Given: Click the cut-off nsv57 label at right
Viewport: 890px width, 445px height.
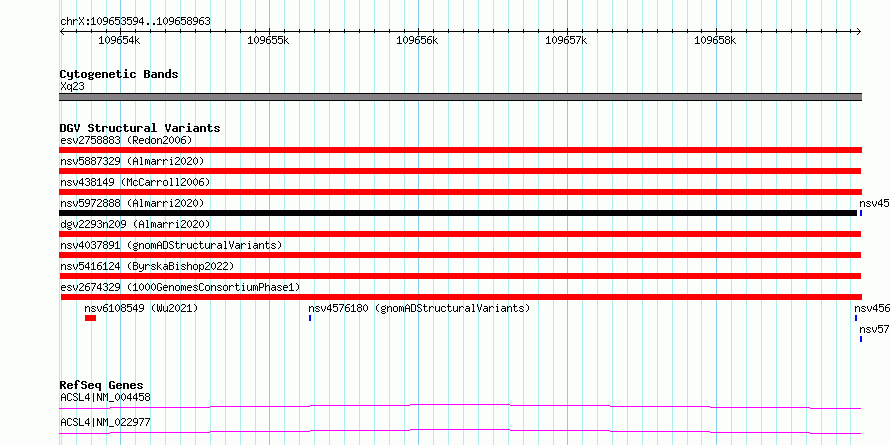Looking at the screenshot, I should point(874,329).
